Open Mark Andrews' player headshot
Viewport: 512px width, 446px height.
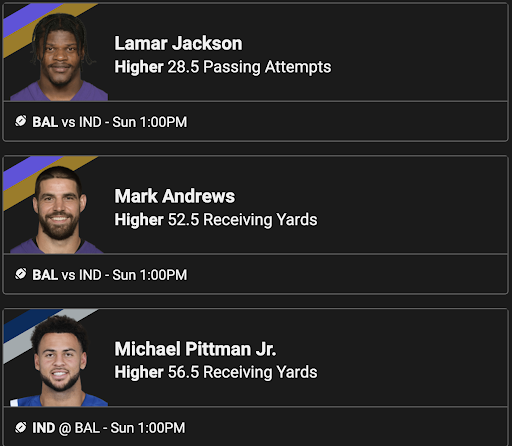[x=57, y=210]
